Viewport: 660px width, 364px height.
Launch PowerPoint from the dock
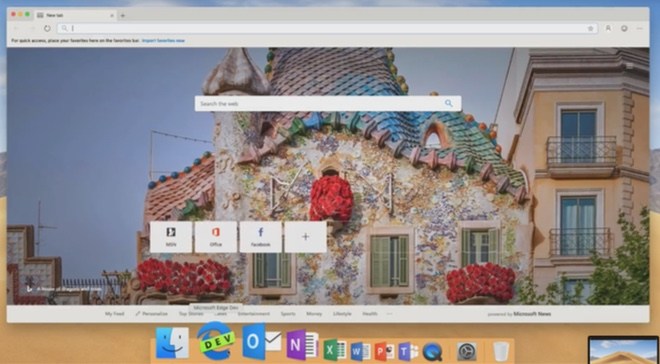click(x=384, y=351)
